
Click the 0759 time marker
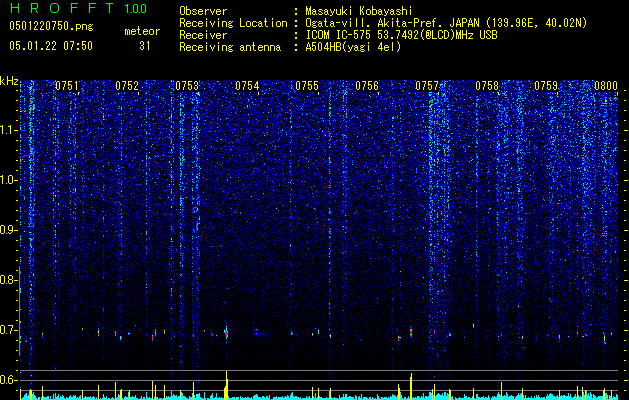click(x=546, y=86)
